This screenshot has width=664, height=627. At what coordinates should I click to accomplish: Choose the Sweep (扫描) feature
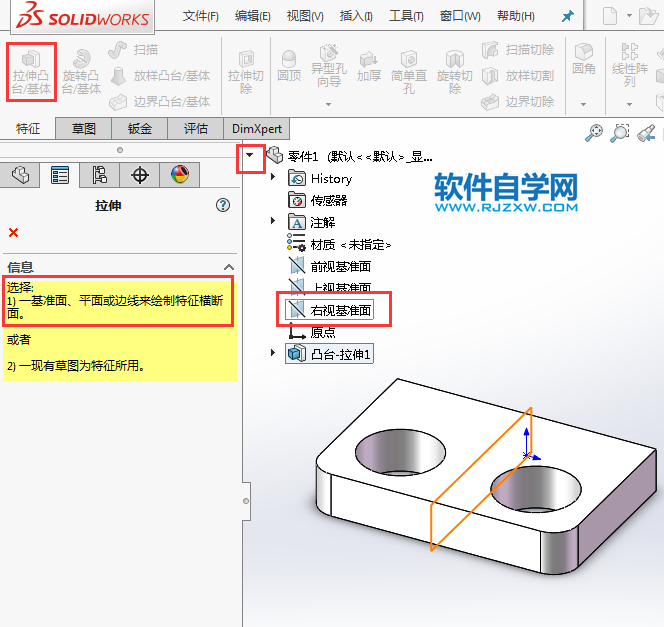point(133,50)
